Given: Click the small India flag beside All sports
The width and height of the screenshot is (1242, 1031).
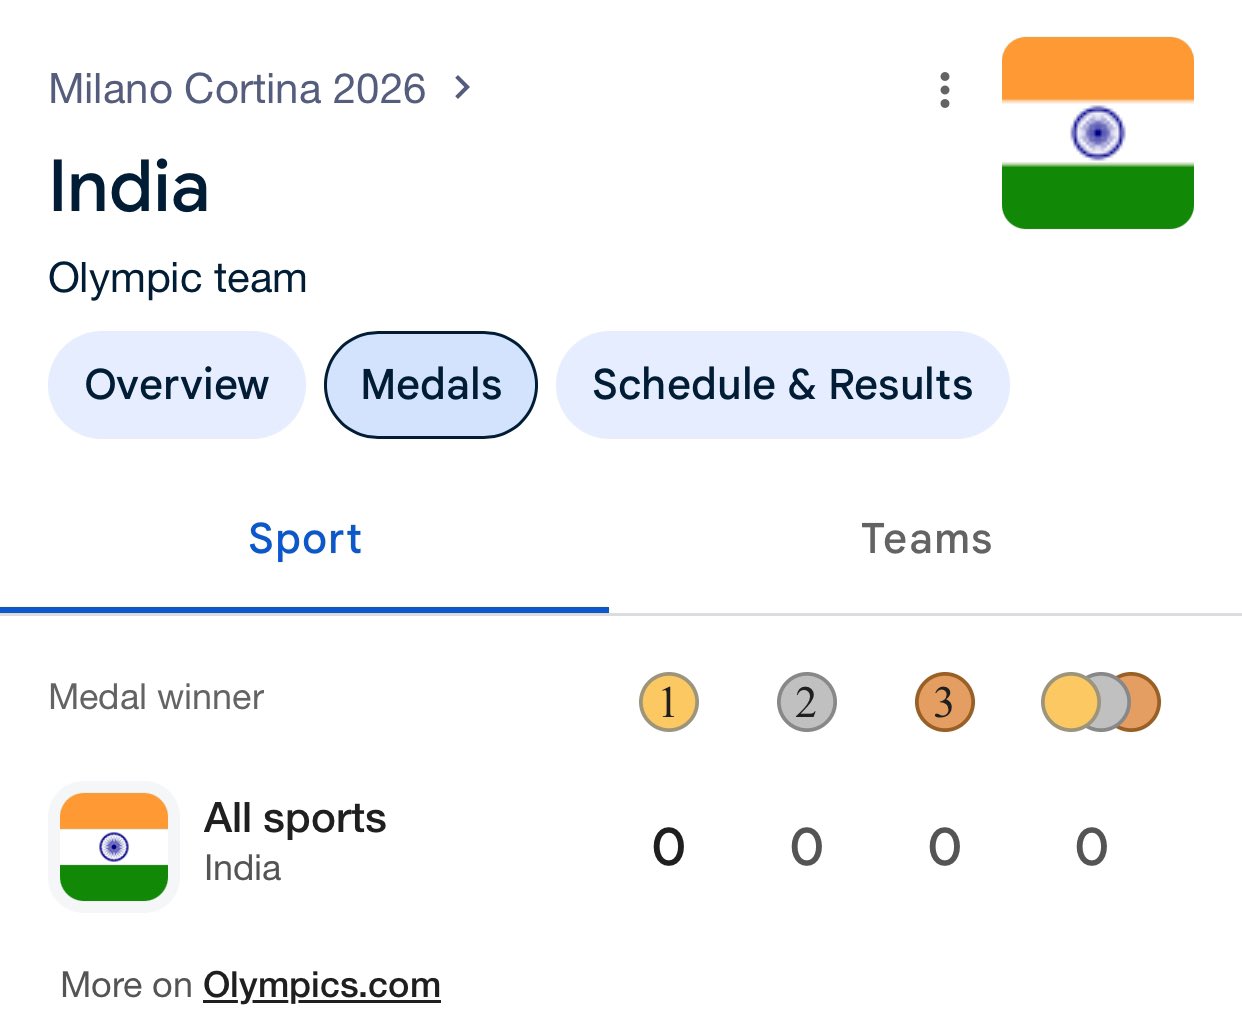Looking at the screenshot, I should [114, 847].
